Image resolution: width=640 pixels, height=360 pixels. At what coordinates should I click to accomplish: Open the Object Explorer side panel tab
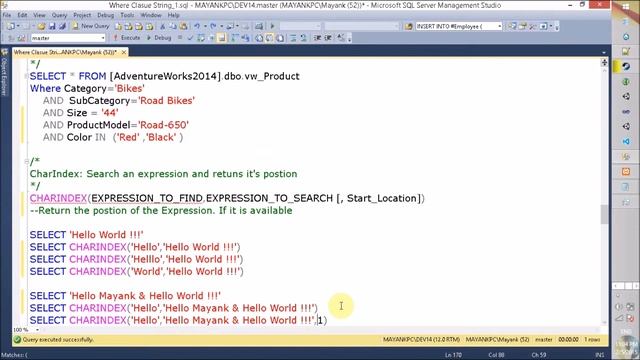[x=4, y=73]
